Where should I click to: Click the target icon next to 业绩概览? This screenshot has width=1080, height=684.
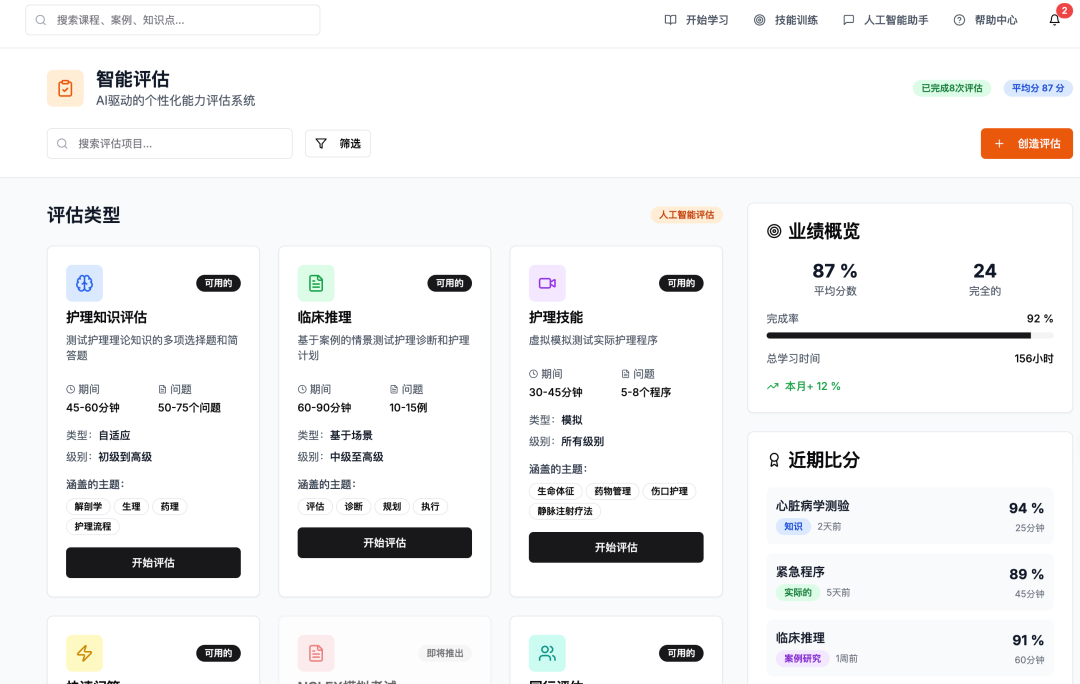[773, 231]
